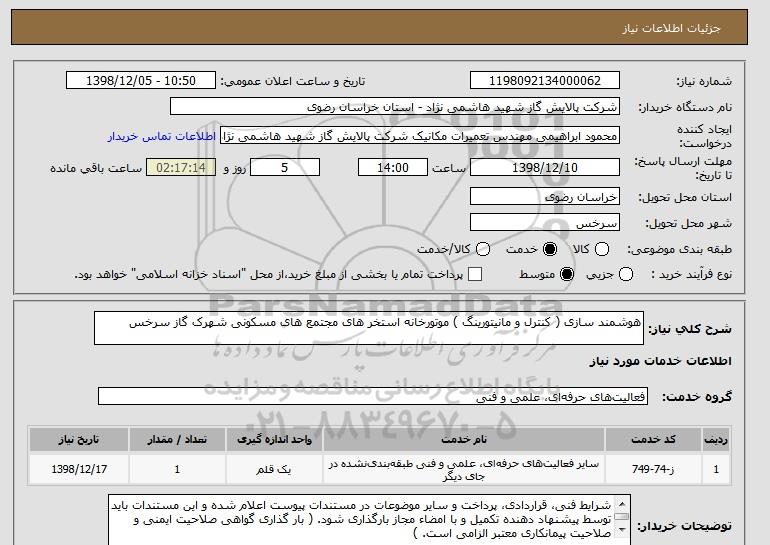Choose the متوسط purchase type option

coord(567,274)
